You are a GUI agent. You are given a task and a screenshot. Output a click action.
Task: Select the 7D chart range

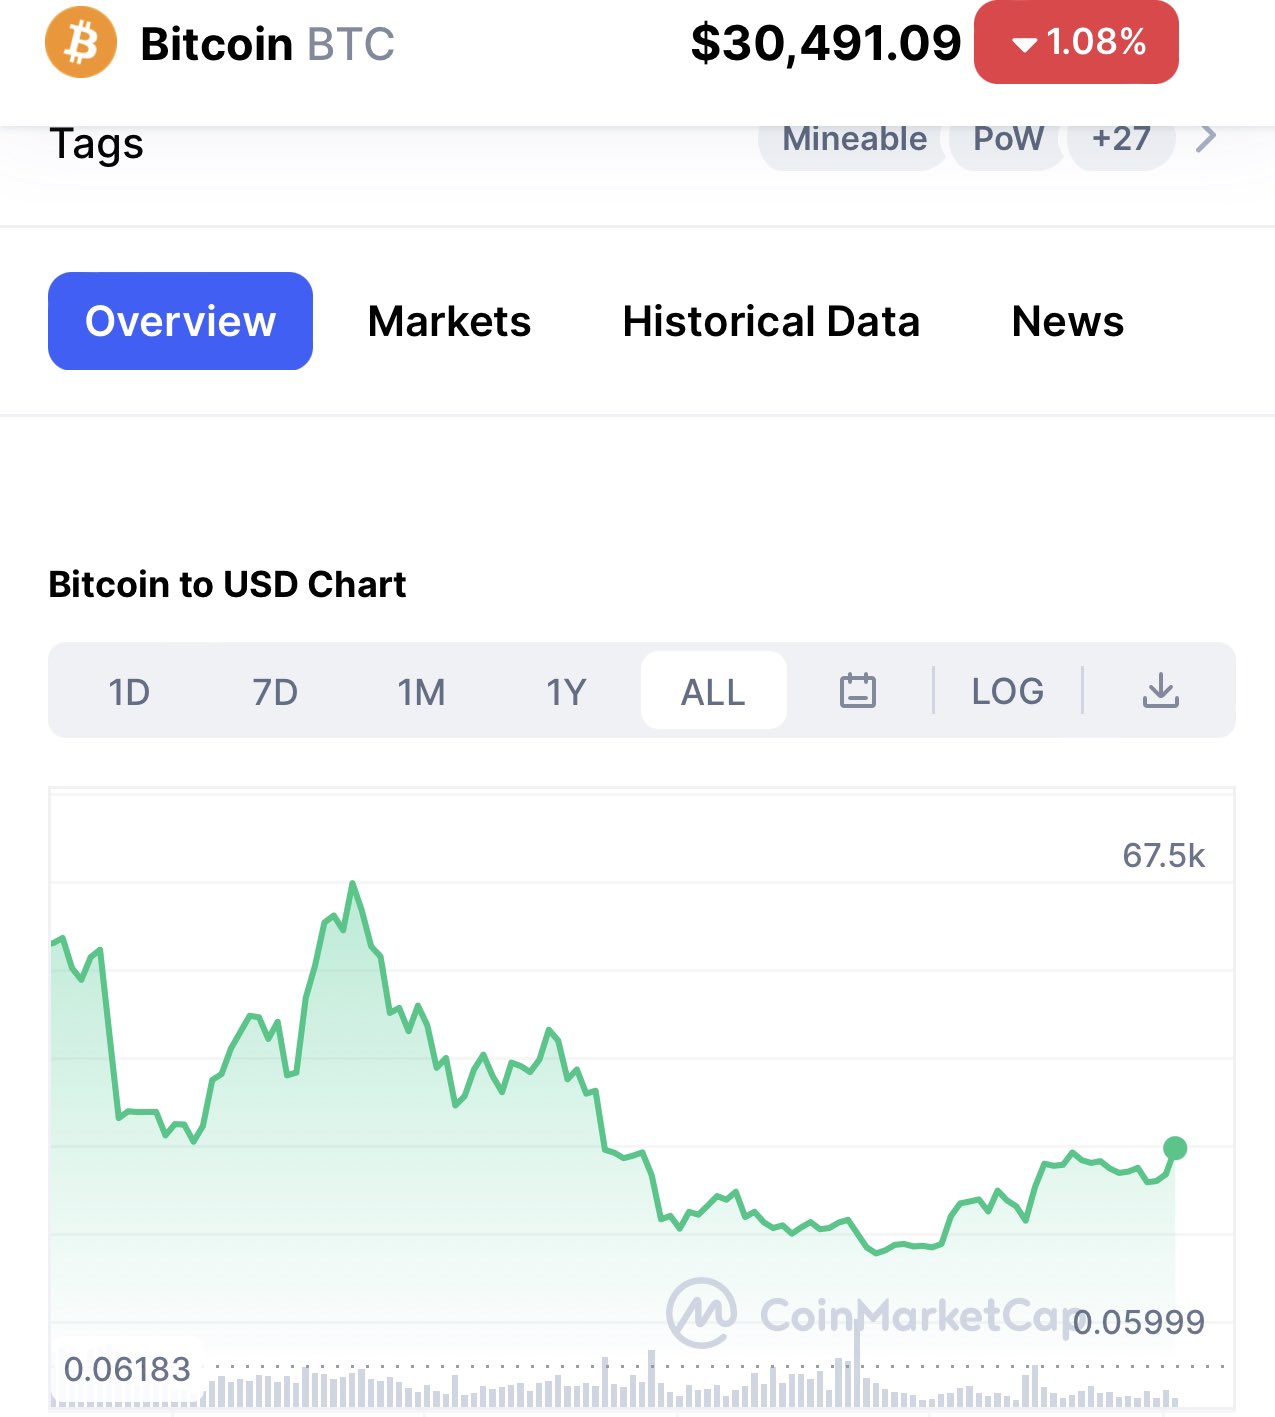(275, 691)
